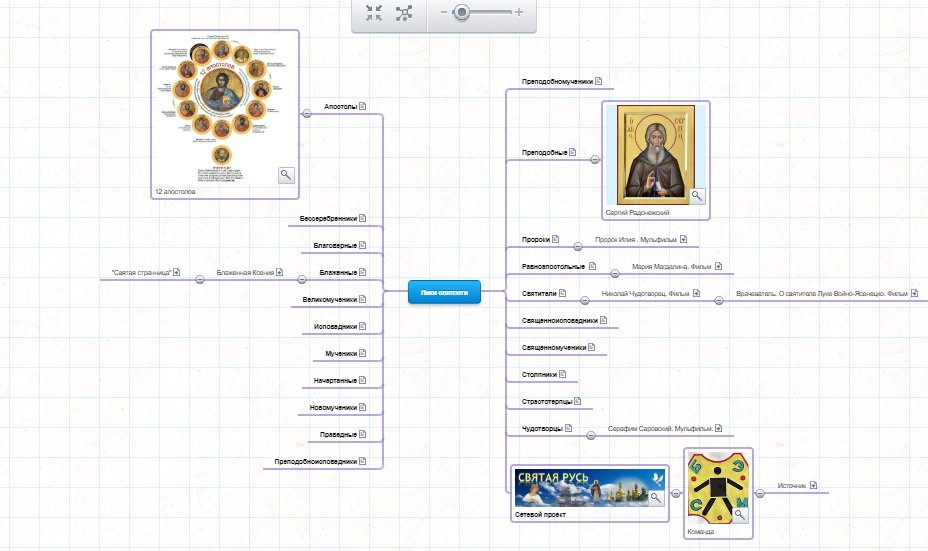
Task: Click the map layout network icon
Action: tap(404, 13)
